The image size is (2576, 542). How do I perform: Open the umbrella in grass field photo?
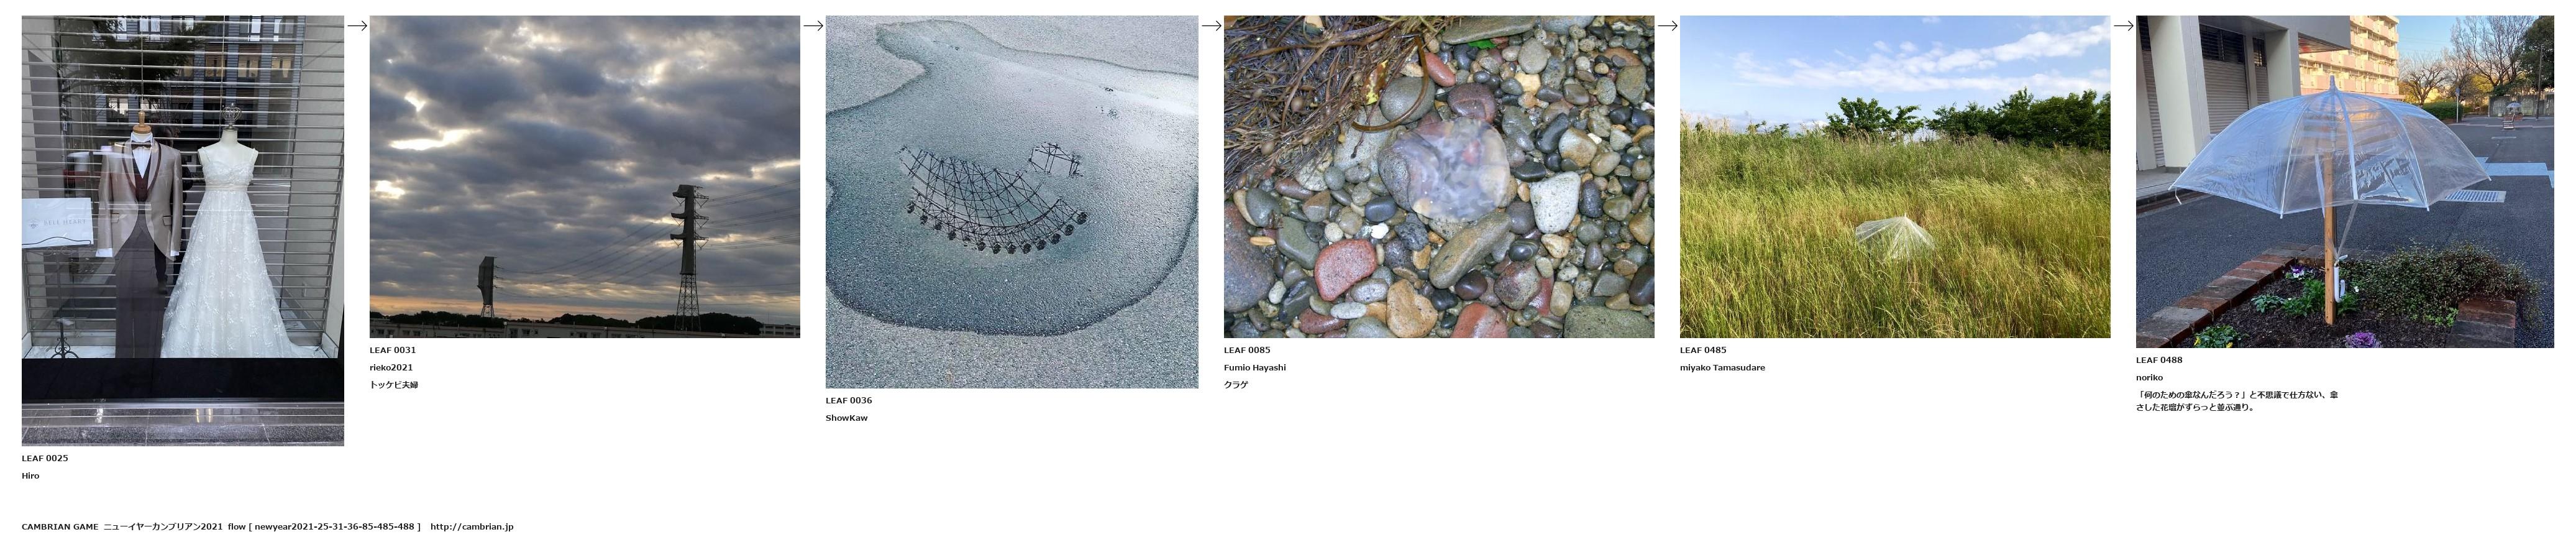point(1895,176)
